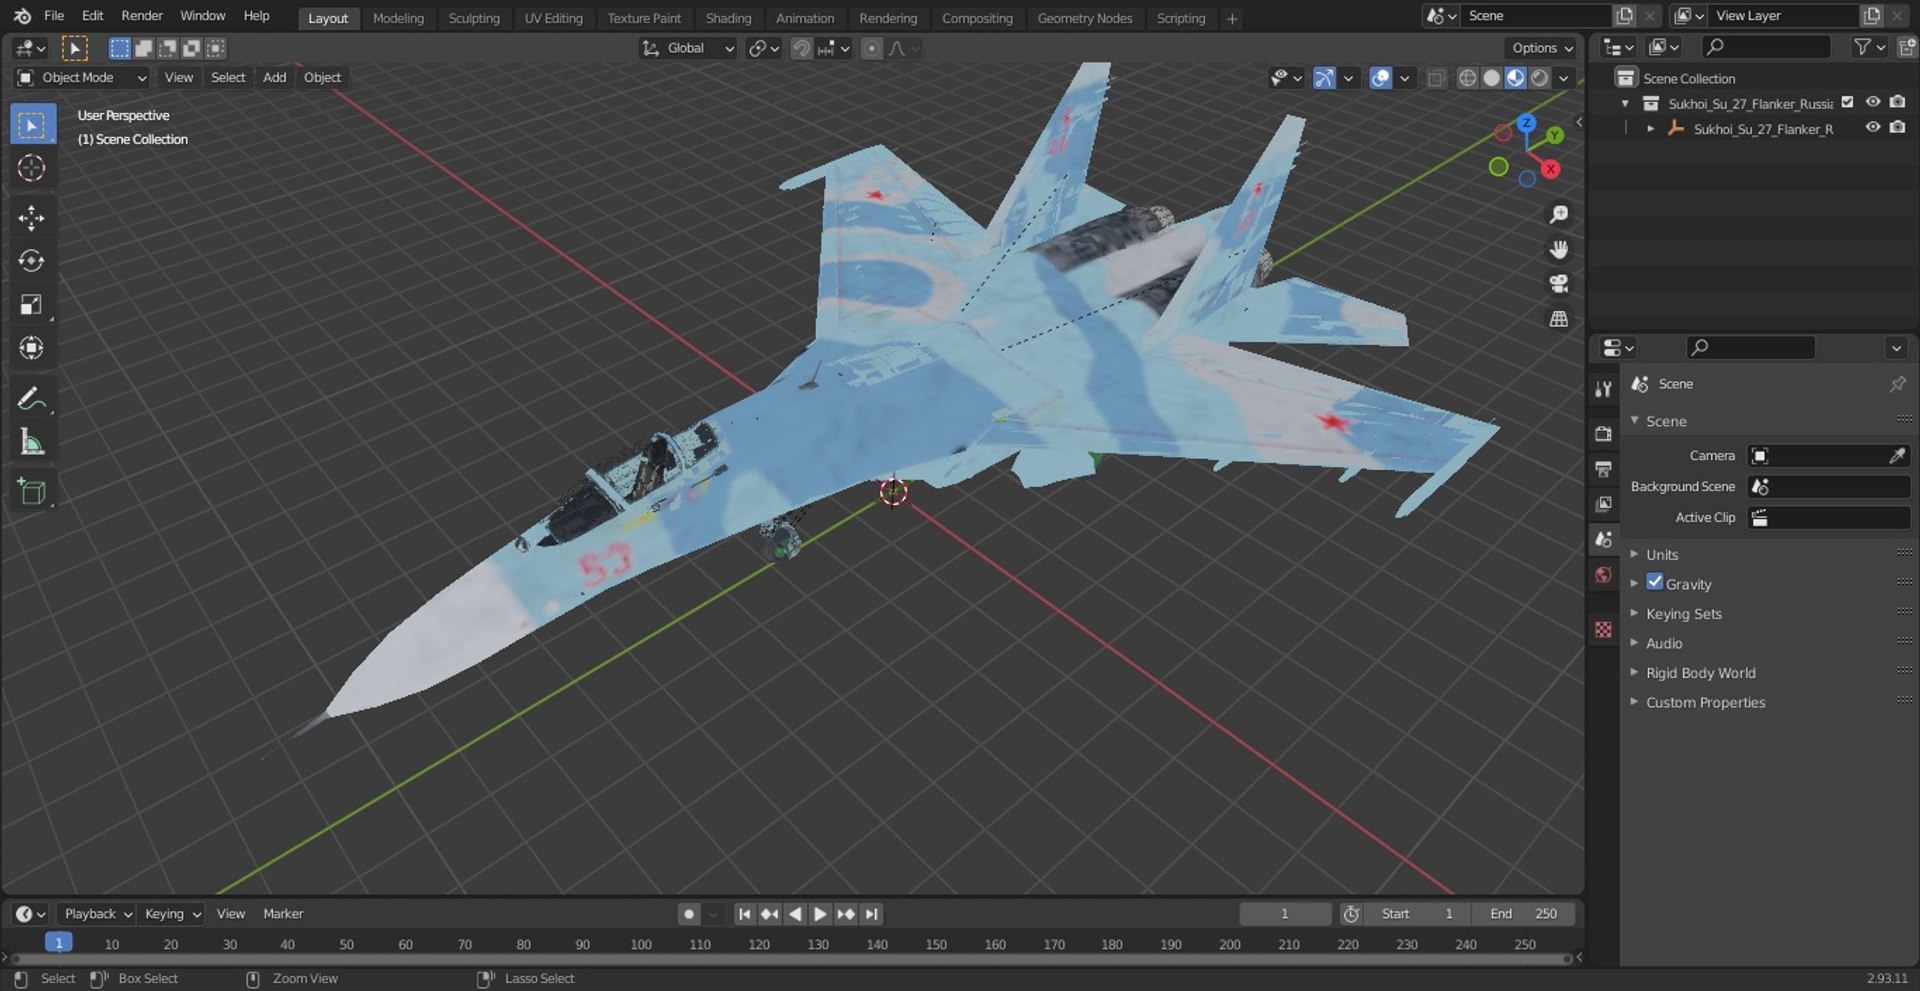Click the outliner search field
Screen dimensions: 1920x991
(1766, 47)
